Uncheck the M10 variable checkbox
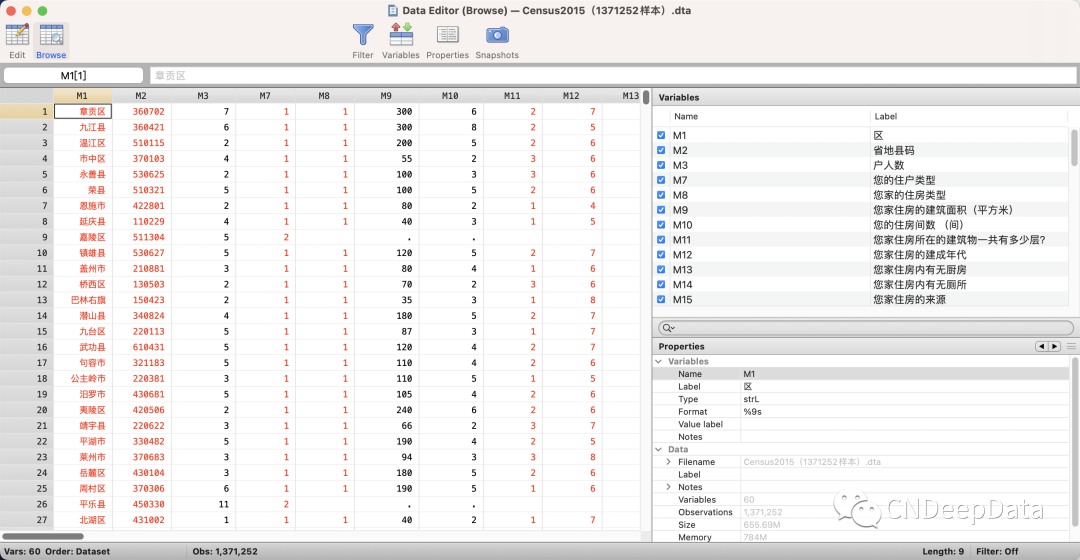The width and height of the screenshot is (1080, 560). pos(661,225)
